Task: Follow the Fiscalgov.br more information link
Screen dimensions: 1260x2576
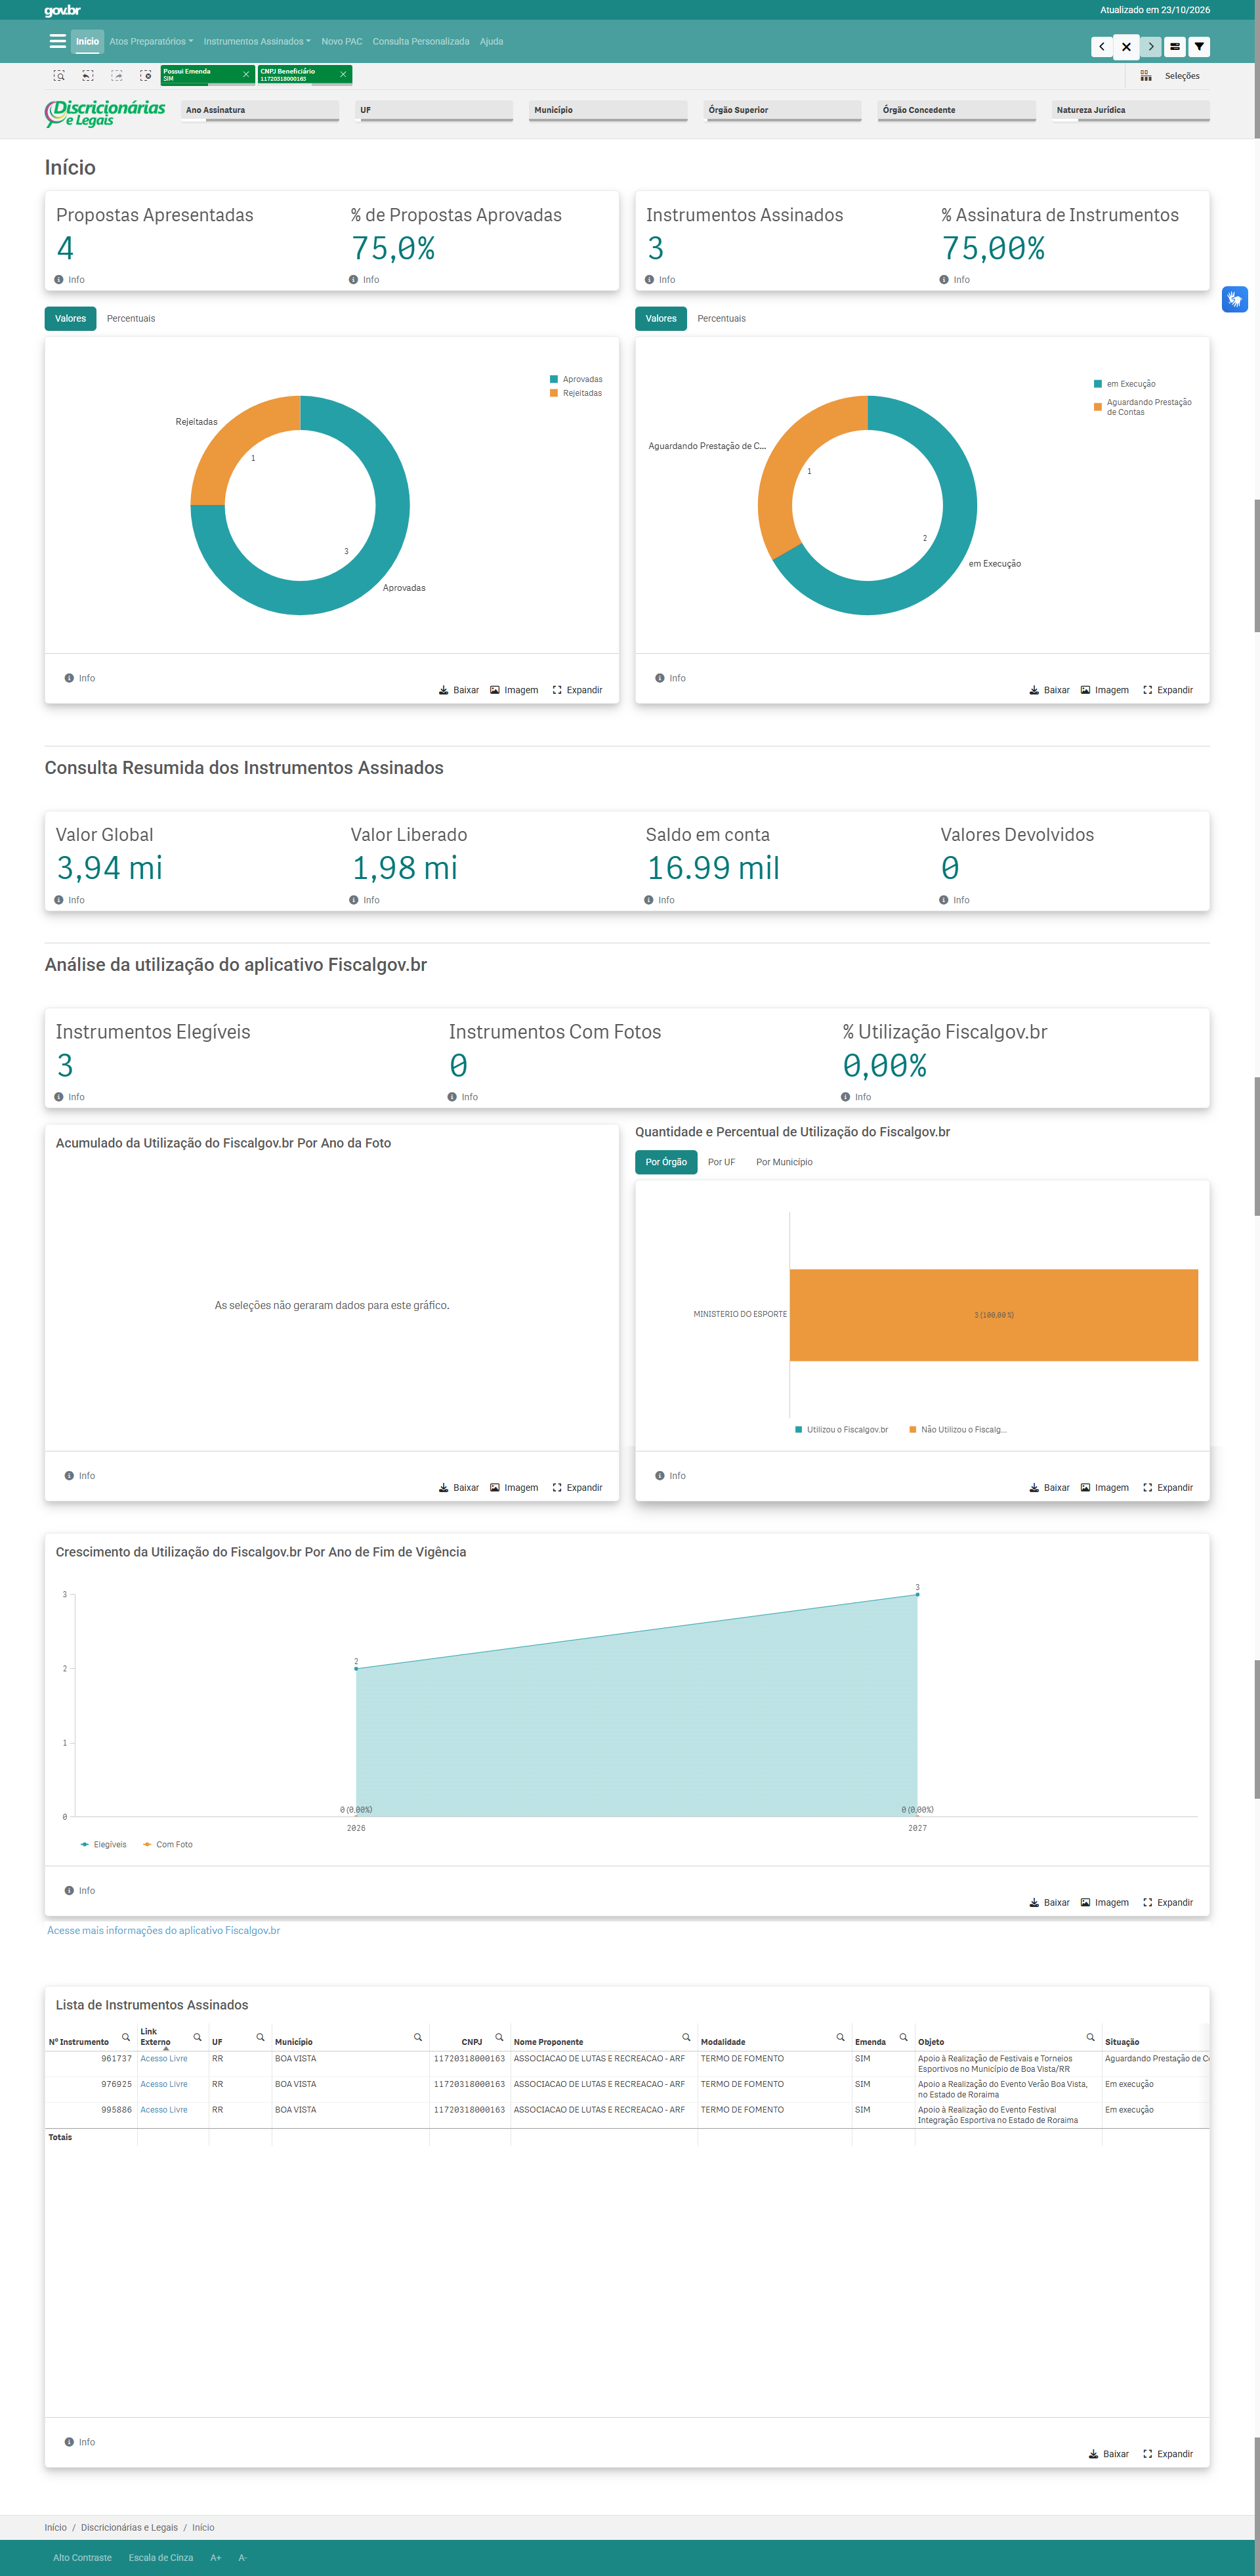Action: coord(164,1931)
